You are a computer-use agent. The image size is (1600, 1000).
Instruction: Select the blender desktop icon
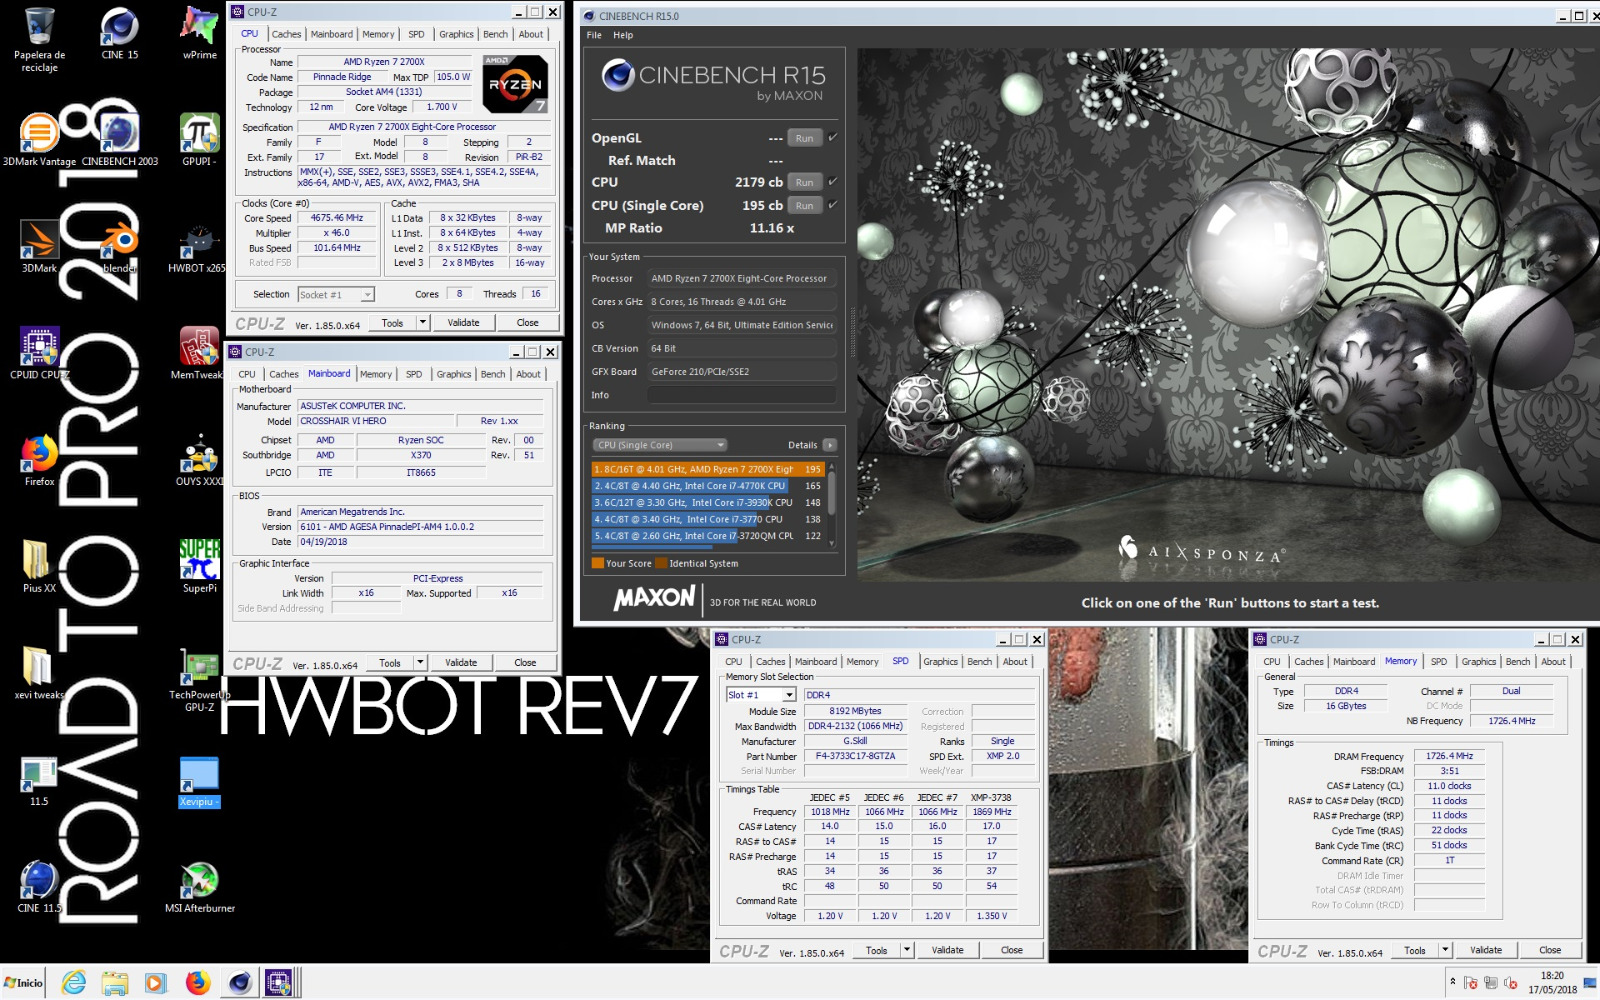(119, 246)
